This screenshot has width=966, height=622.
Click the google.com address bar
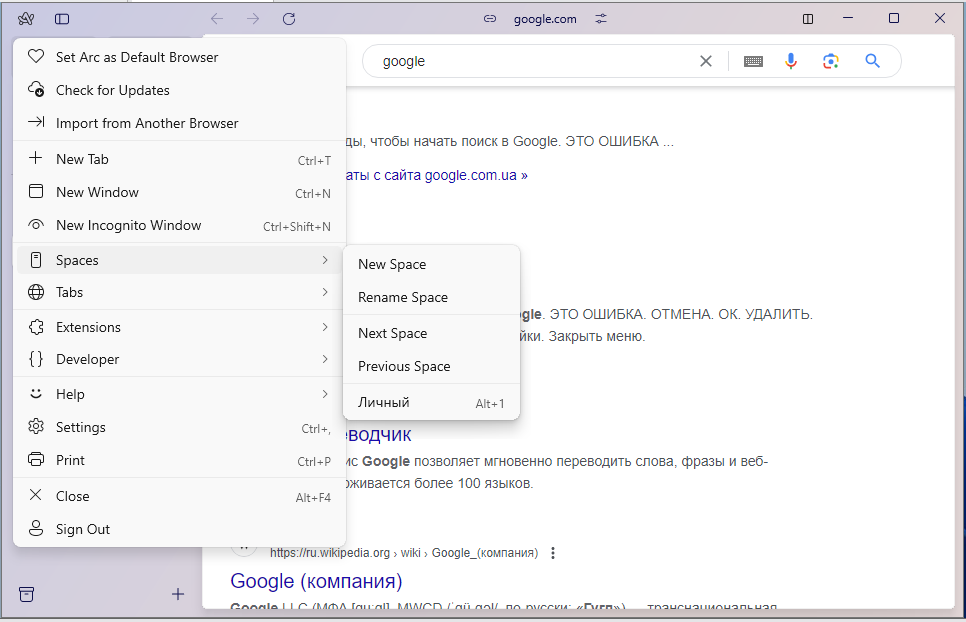click(545, 19)
